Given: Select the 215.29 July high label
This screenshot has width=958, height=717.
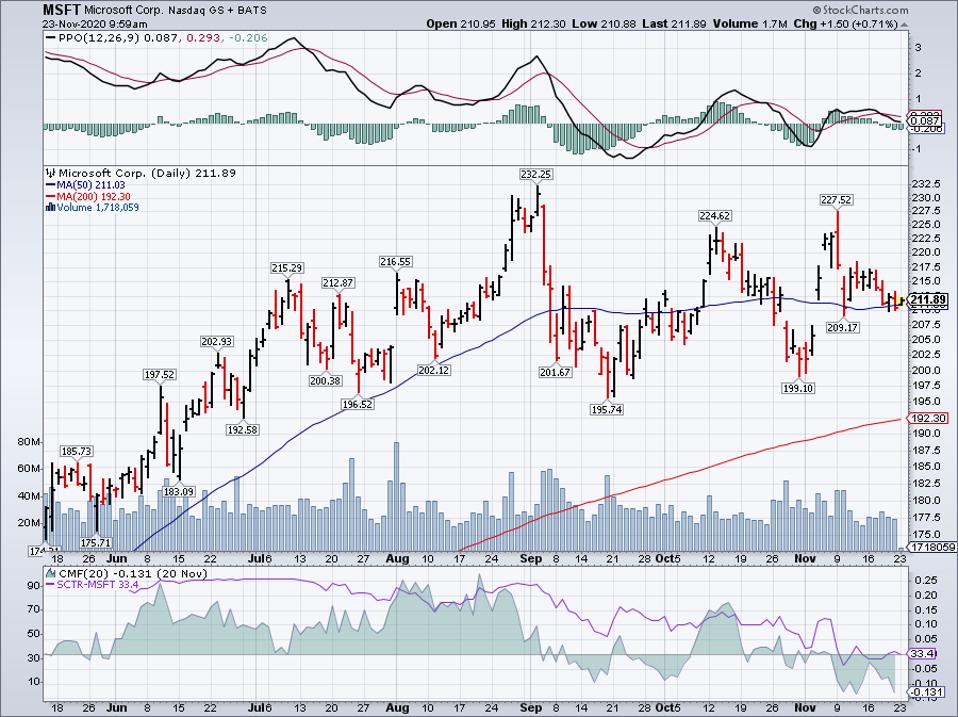Looking at the screenshot, I should click(x=287, y=268).
